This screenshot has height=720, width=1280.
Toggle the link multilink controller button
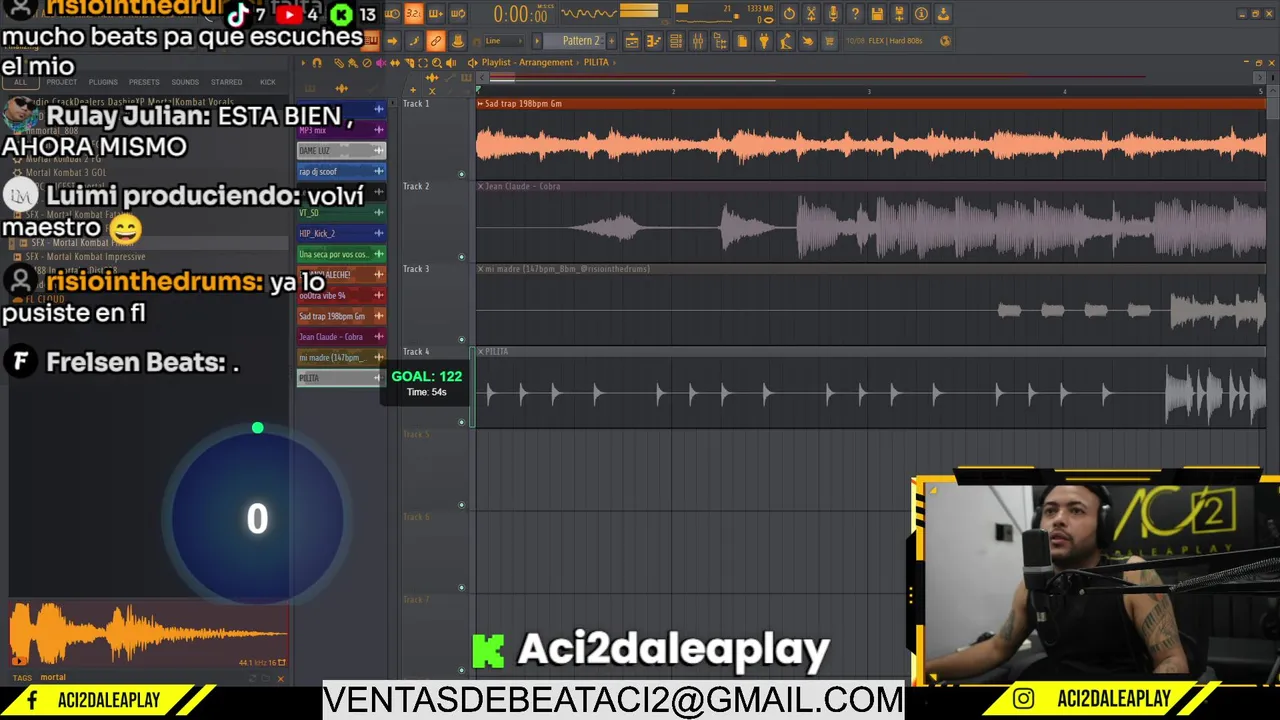coord(436,41)
